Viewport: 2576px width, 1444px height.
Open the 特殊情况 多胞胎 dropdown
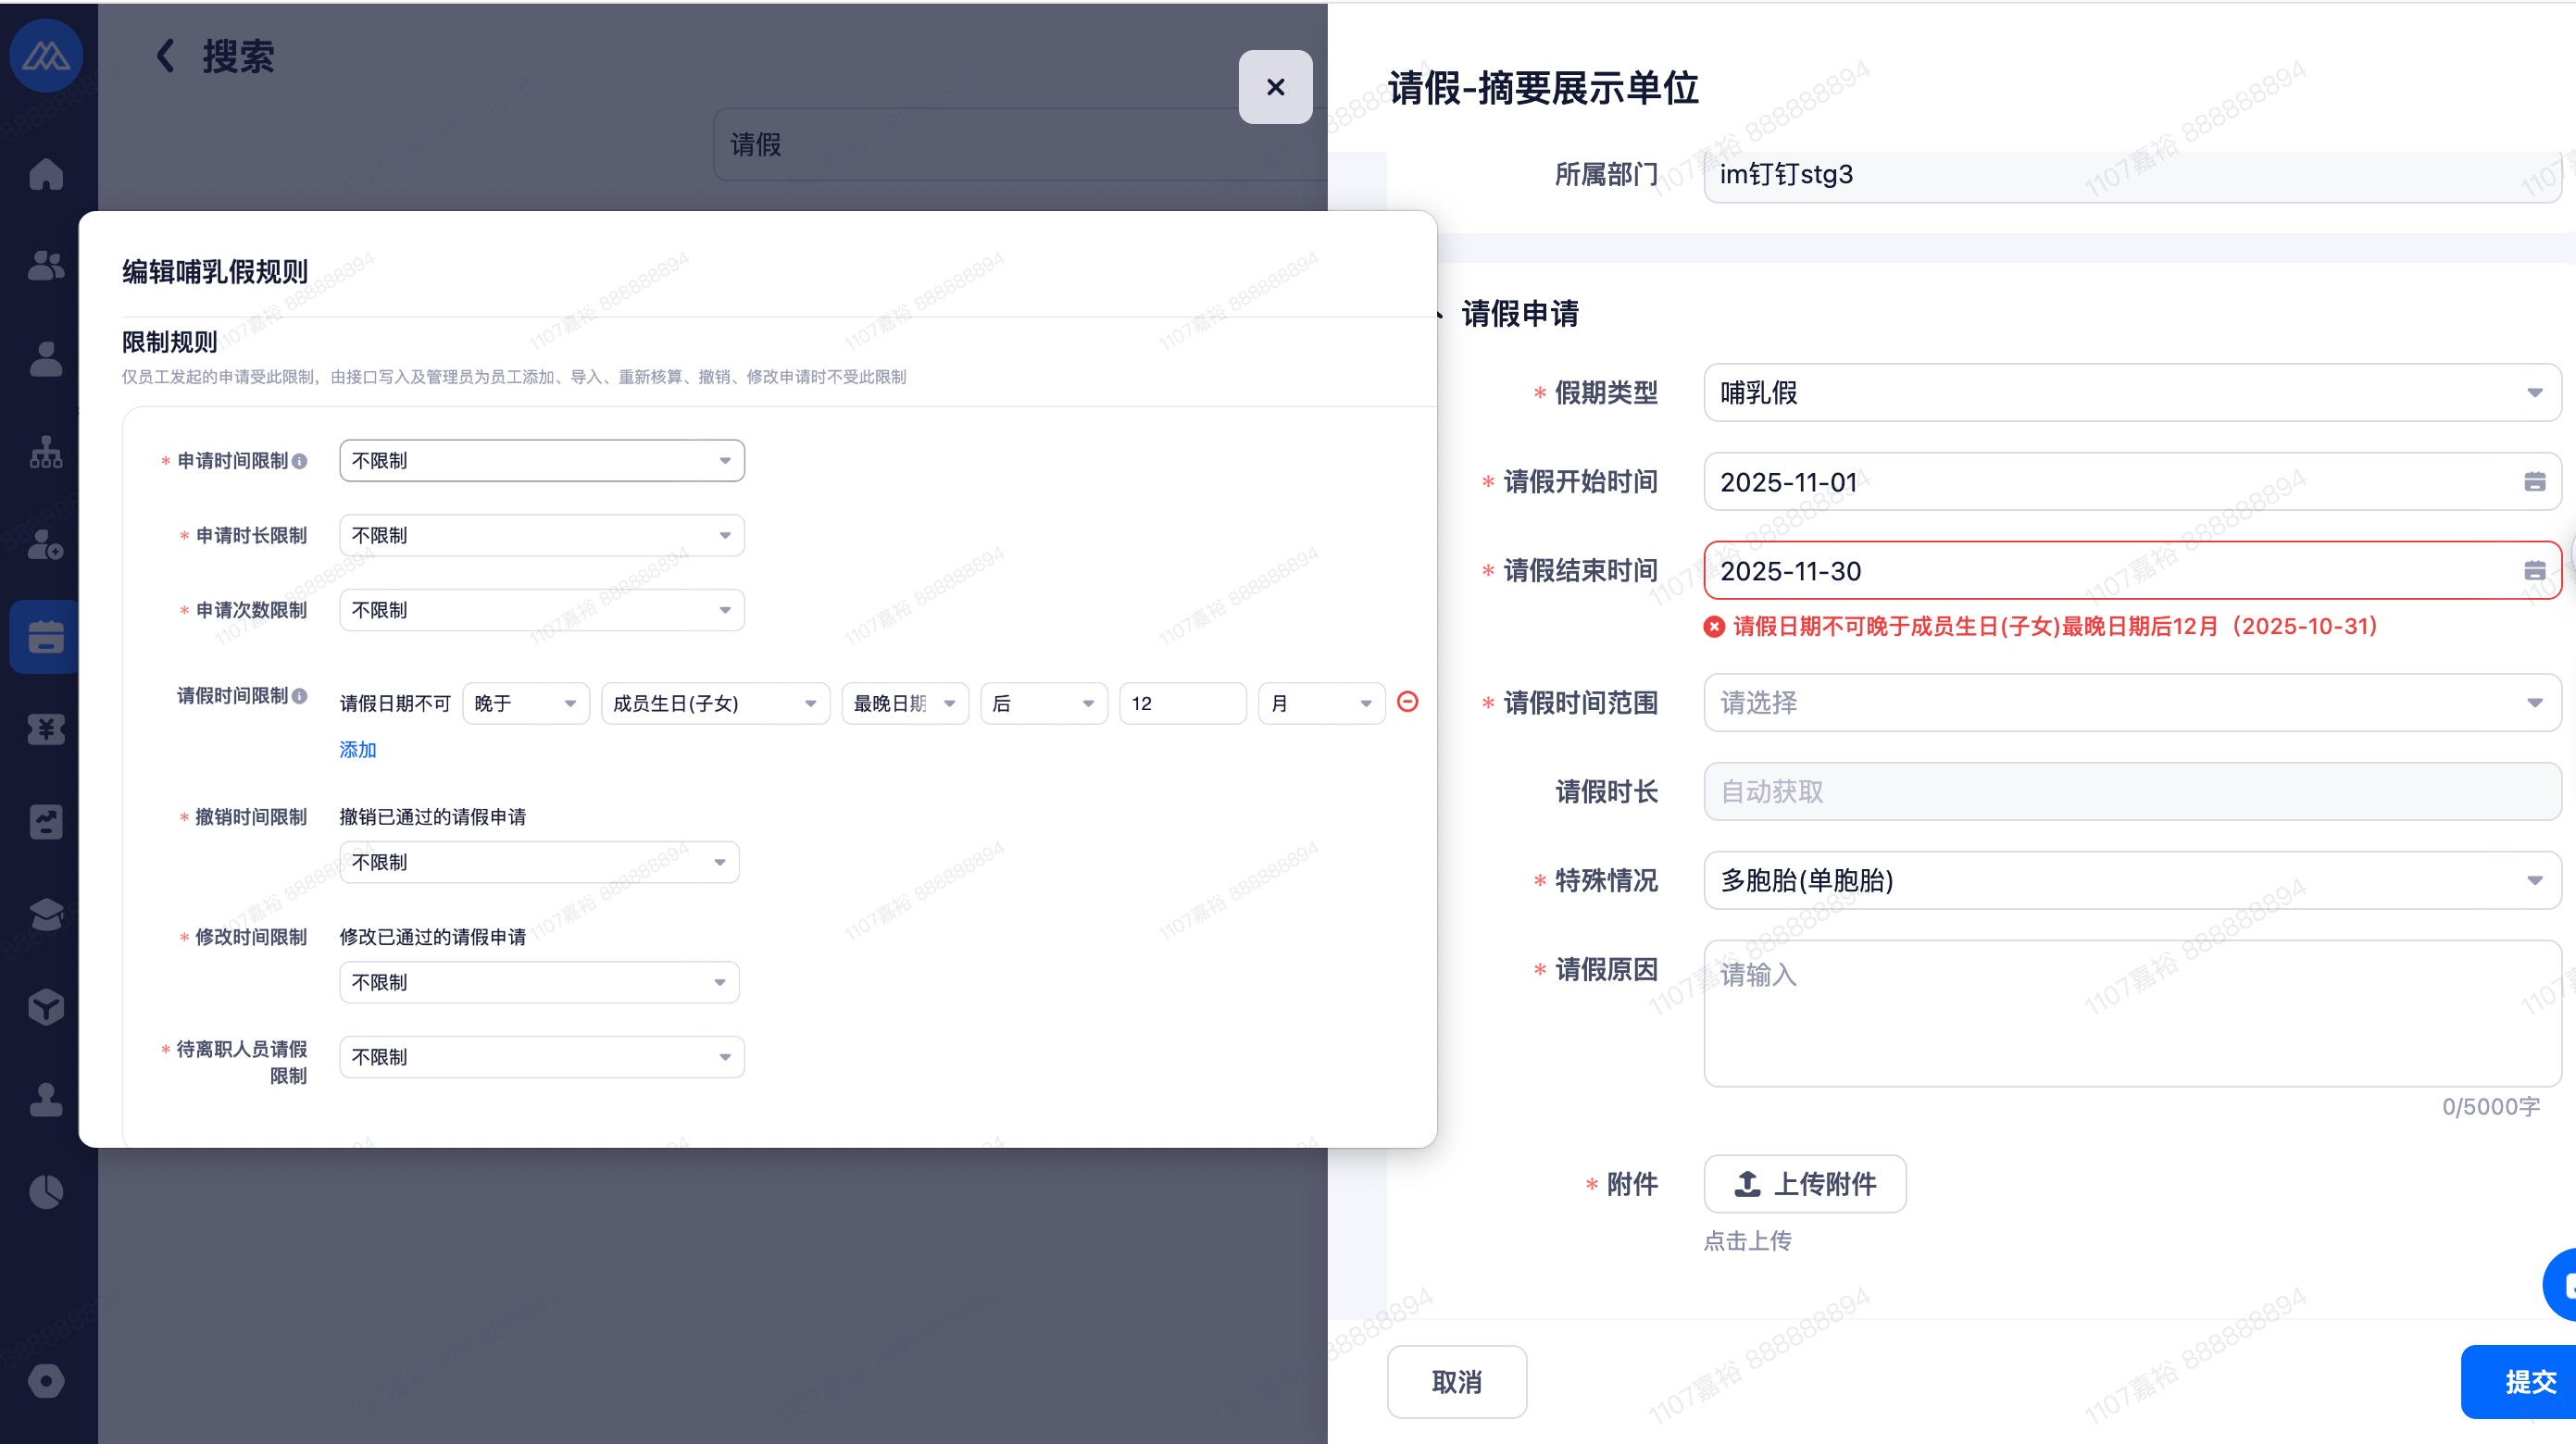tap(2131, 880)
